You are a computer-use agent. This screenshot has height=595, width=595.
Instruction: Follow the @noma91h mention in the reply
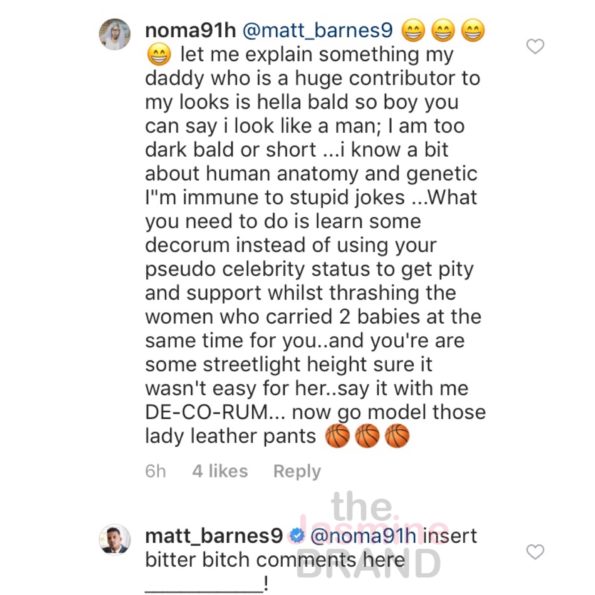click(363, 536)
